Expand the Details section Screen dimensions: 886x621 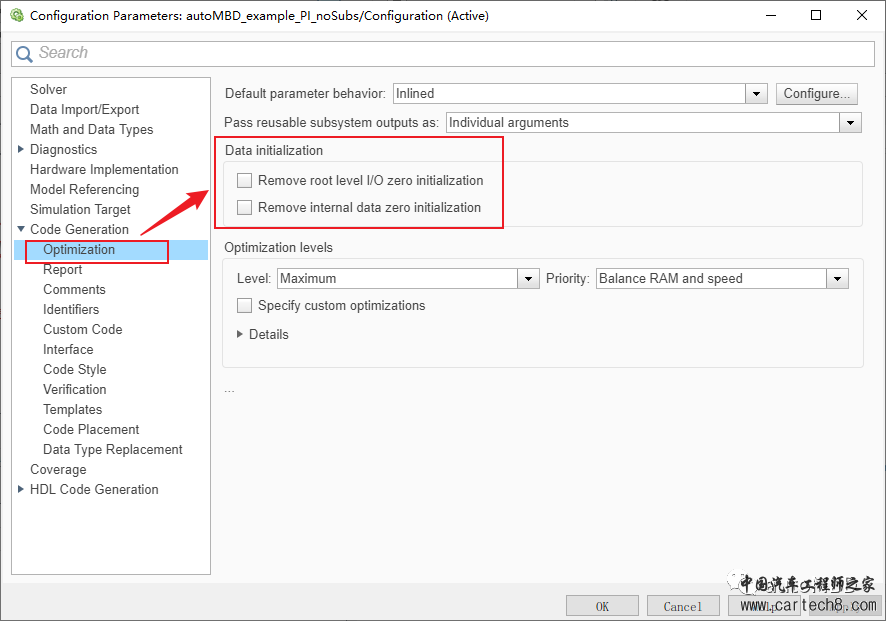240,334
